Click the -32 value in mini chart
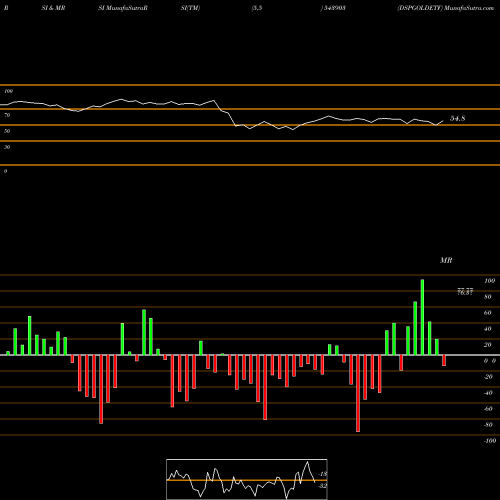Screen dimensions: 500x500 [323, 486]
